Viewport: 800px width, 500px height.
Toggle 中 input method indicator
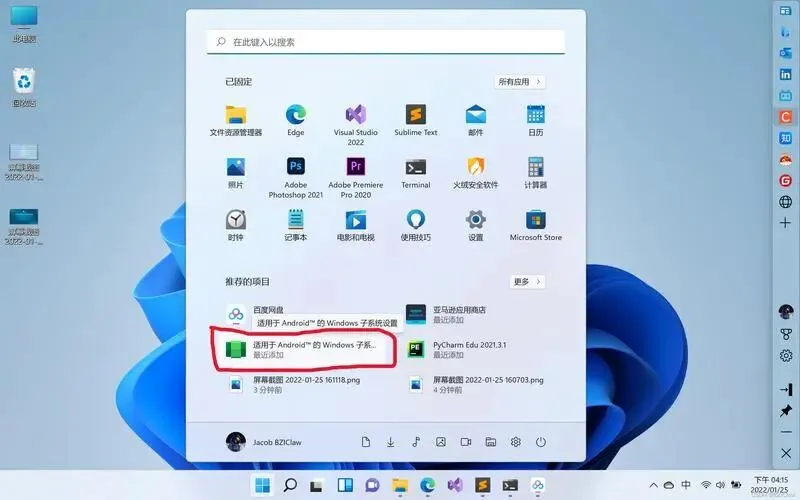click(686, 485)
